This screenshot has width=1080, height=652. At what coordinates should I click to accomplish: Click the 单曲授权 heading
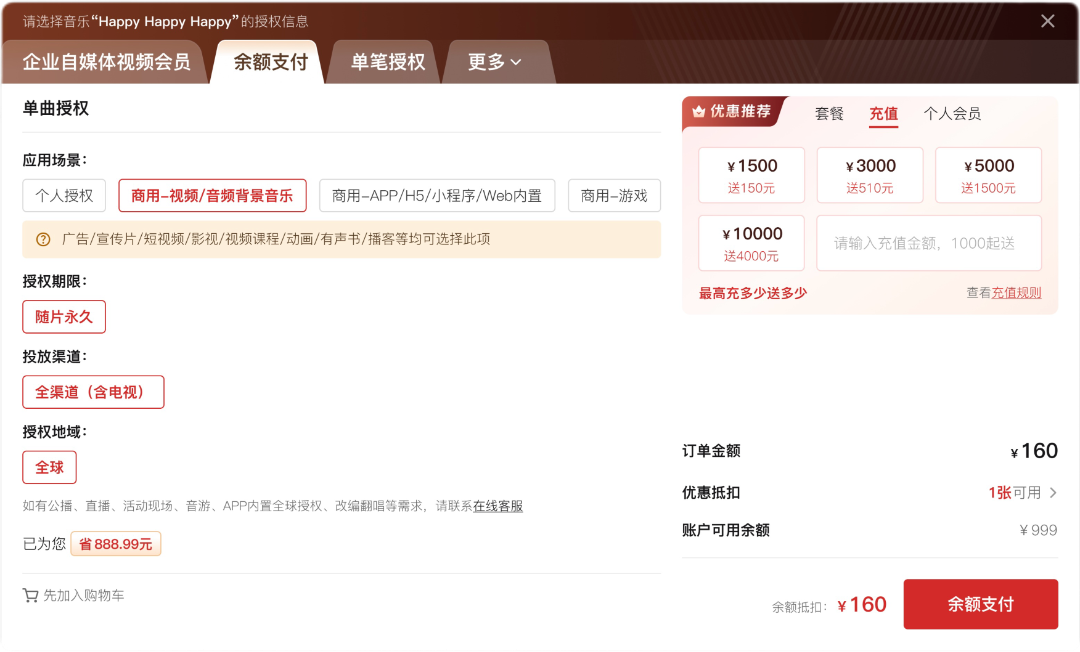[56, 108]
